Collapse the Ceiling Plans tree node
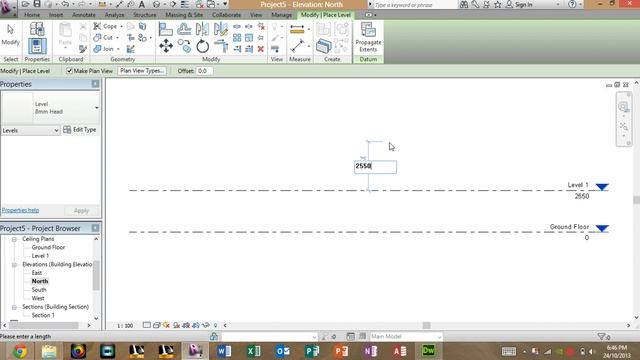This screenshot has height=360, width=640. click(x=14, y=239)
